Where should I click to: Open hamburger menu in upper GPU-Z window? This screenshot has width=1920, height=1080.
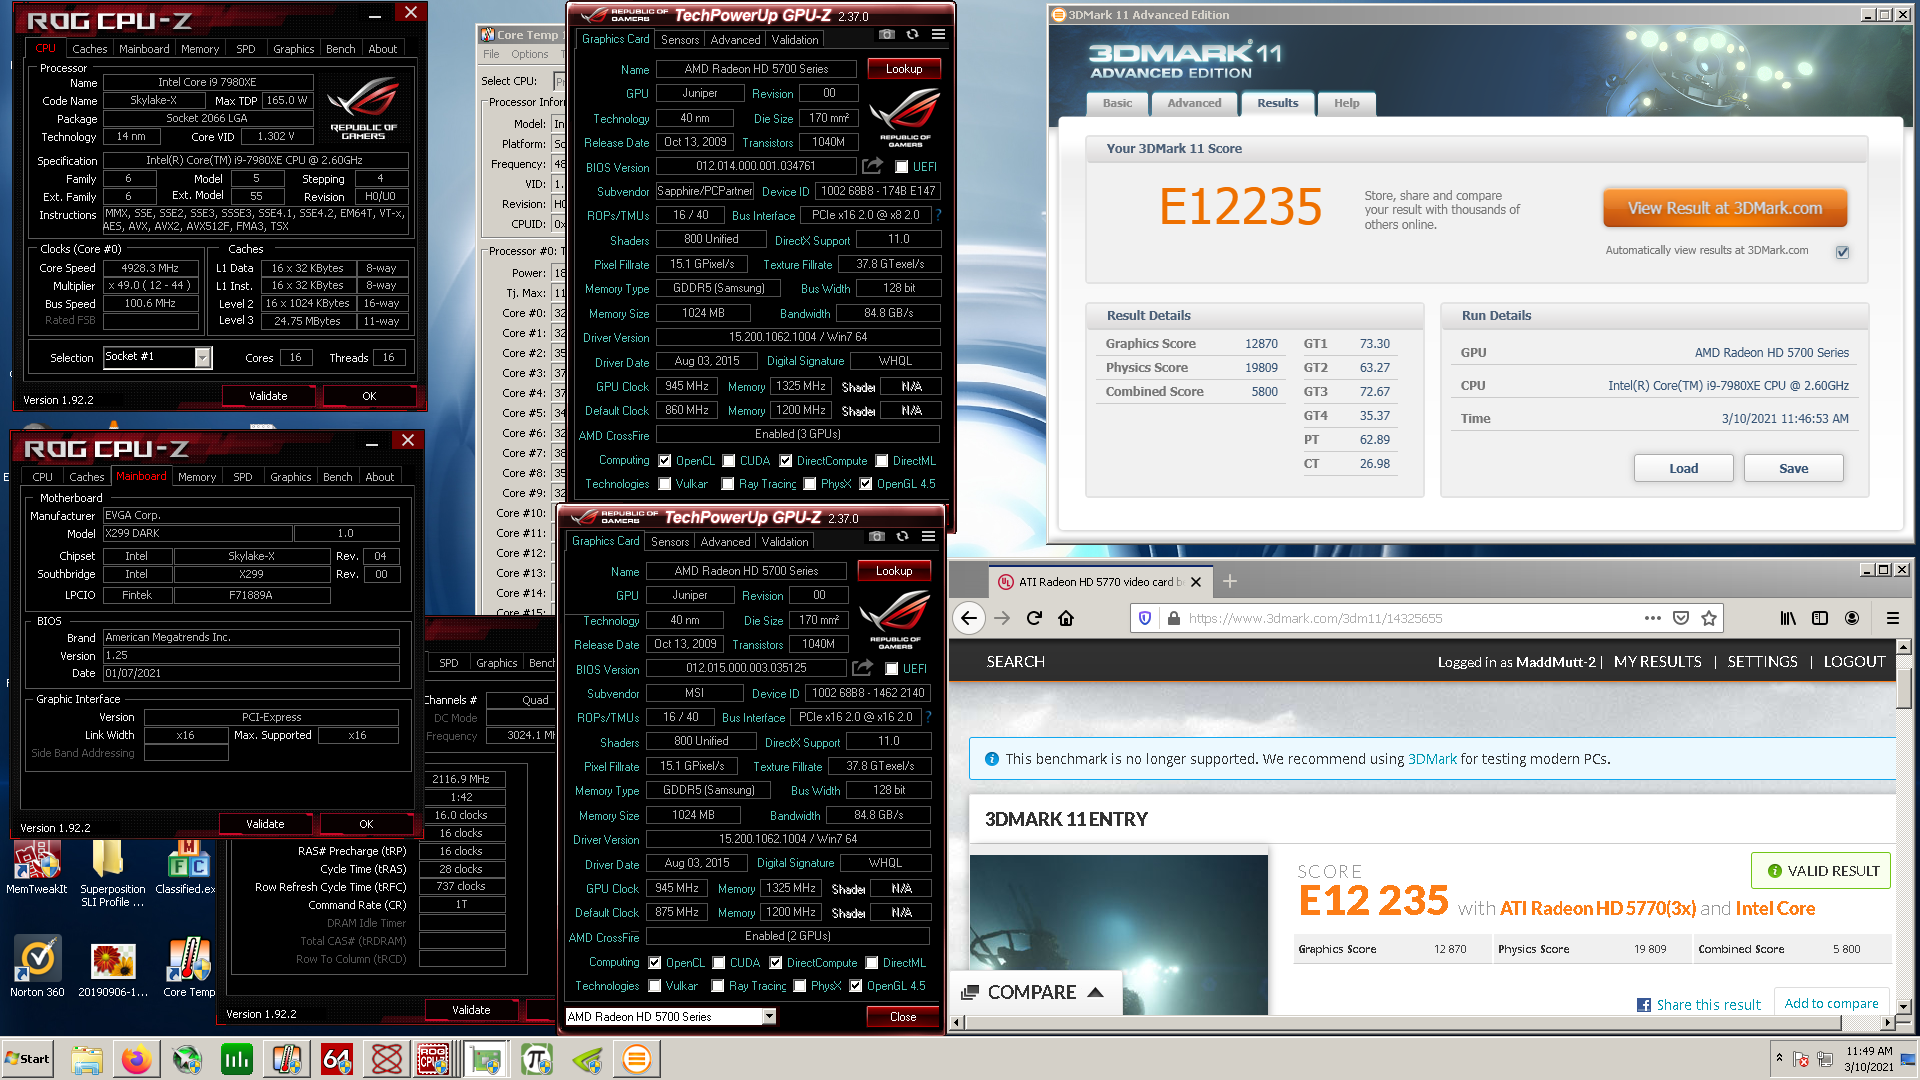tap(938, 34)
